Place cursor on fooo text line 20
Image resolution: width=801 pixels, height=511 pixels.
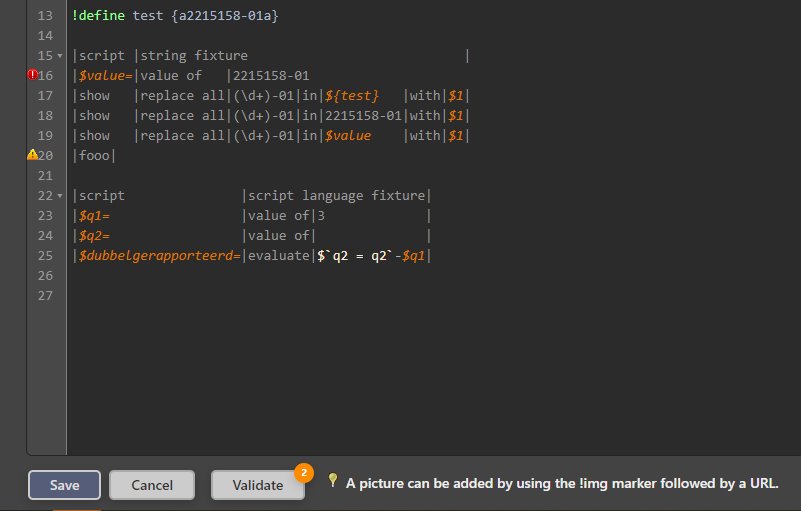[94, 155]
